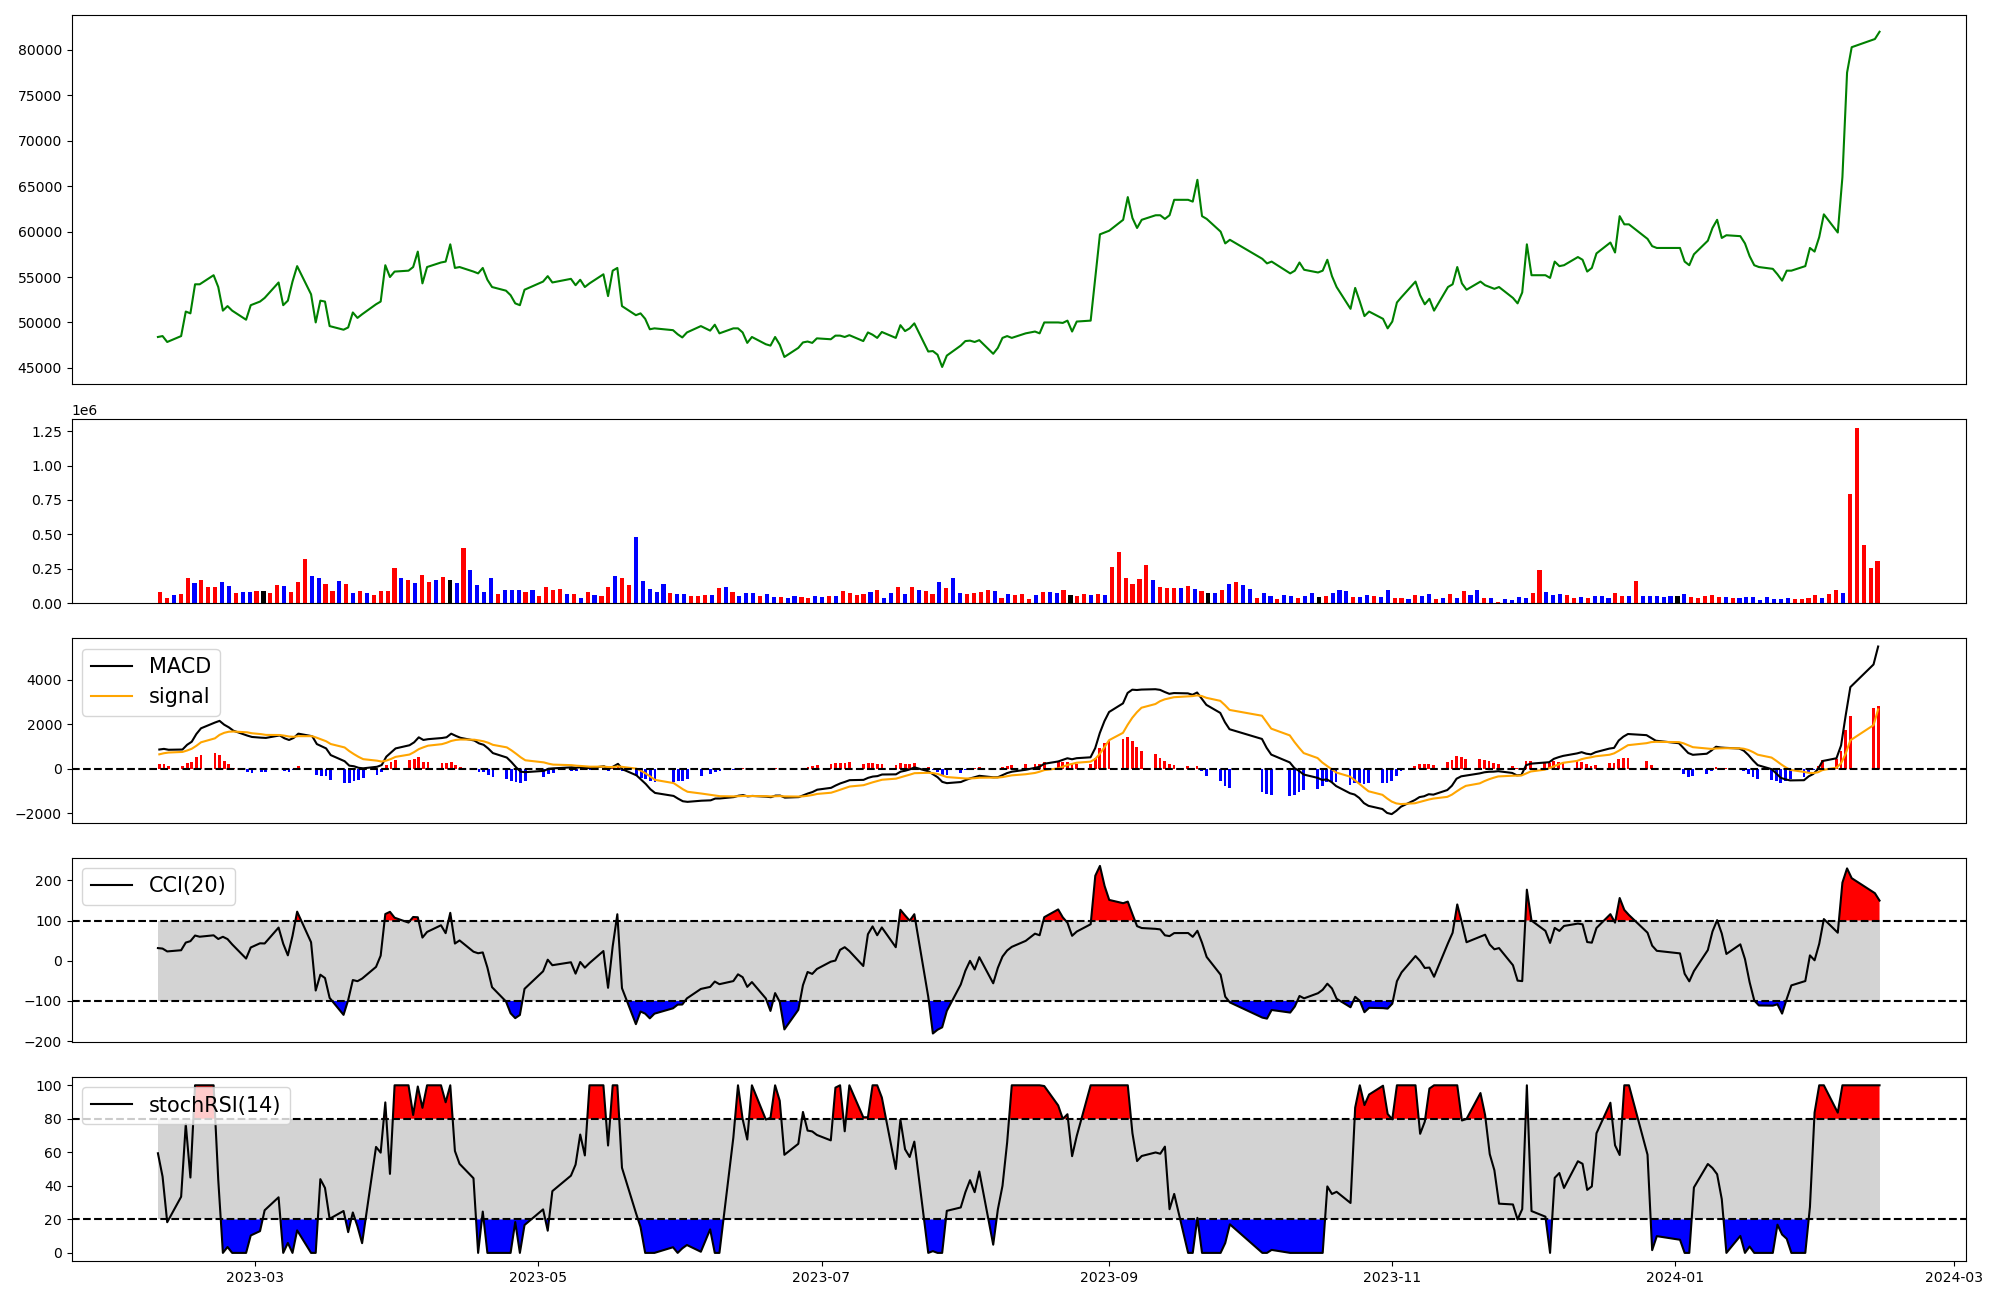Click the 80000 price axis tick label
This screenshot has width=2000, height=1300.
coord(40,51)
